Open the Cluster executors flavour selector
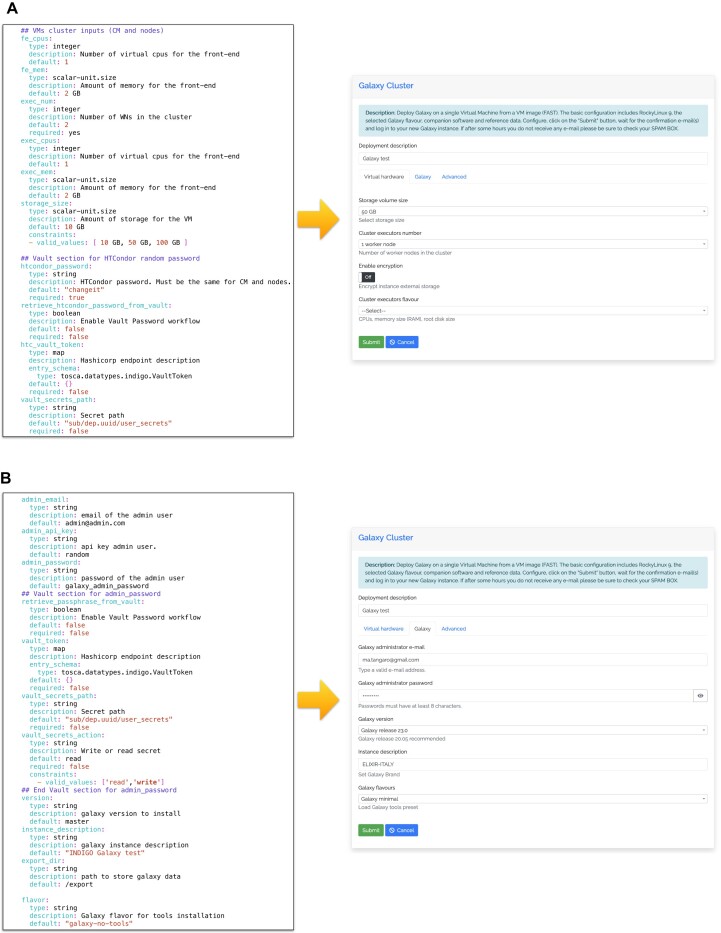The image size is (721, 933). 532,310
